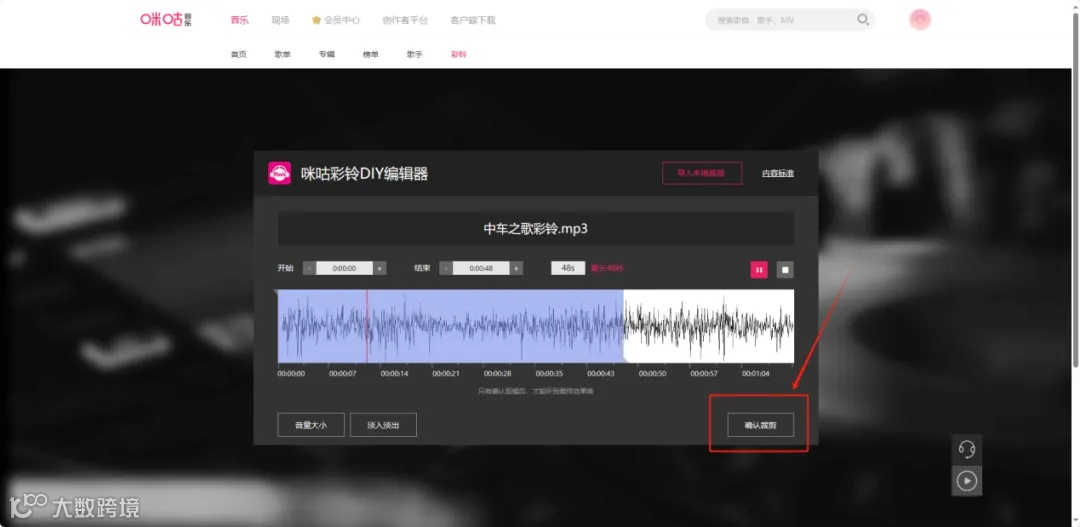The height and width of the screenshot is (527, 1080).
Task: Increase the 结束 end time with plus
Action: [517, 268]
